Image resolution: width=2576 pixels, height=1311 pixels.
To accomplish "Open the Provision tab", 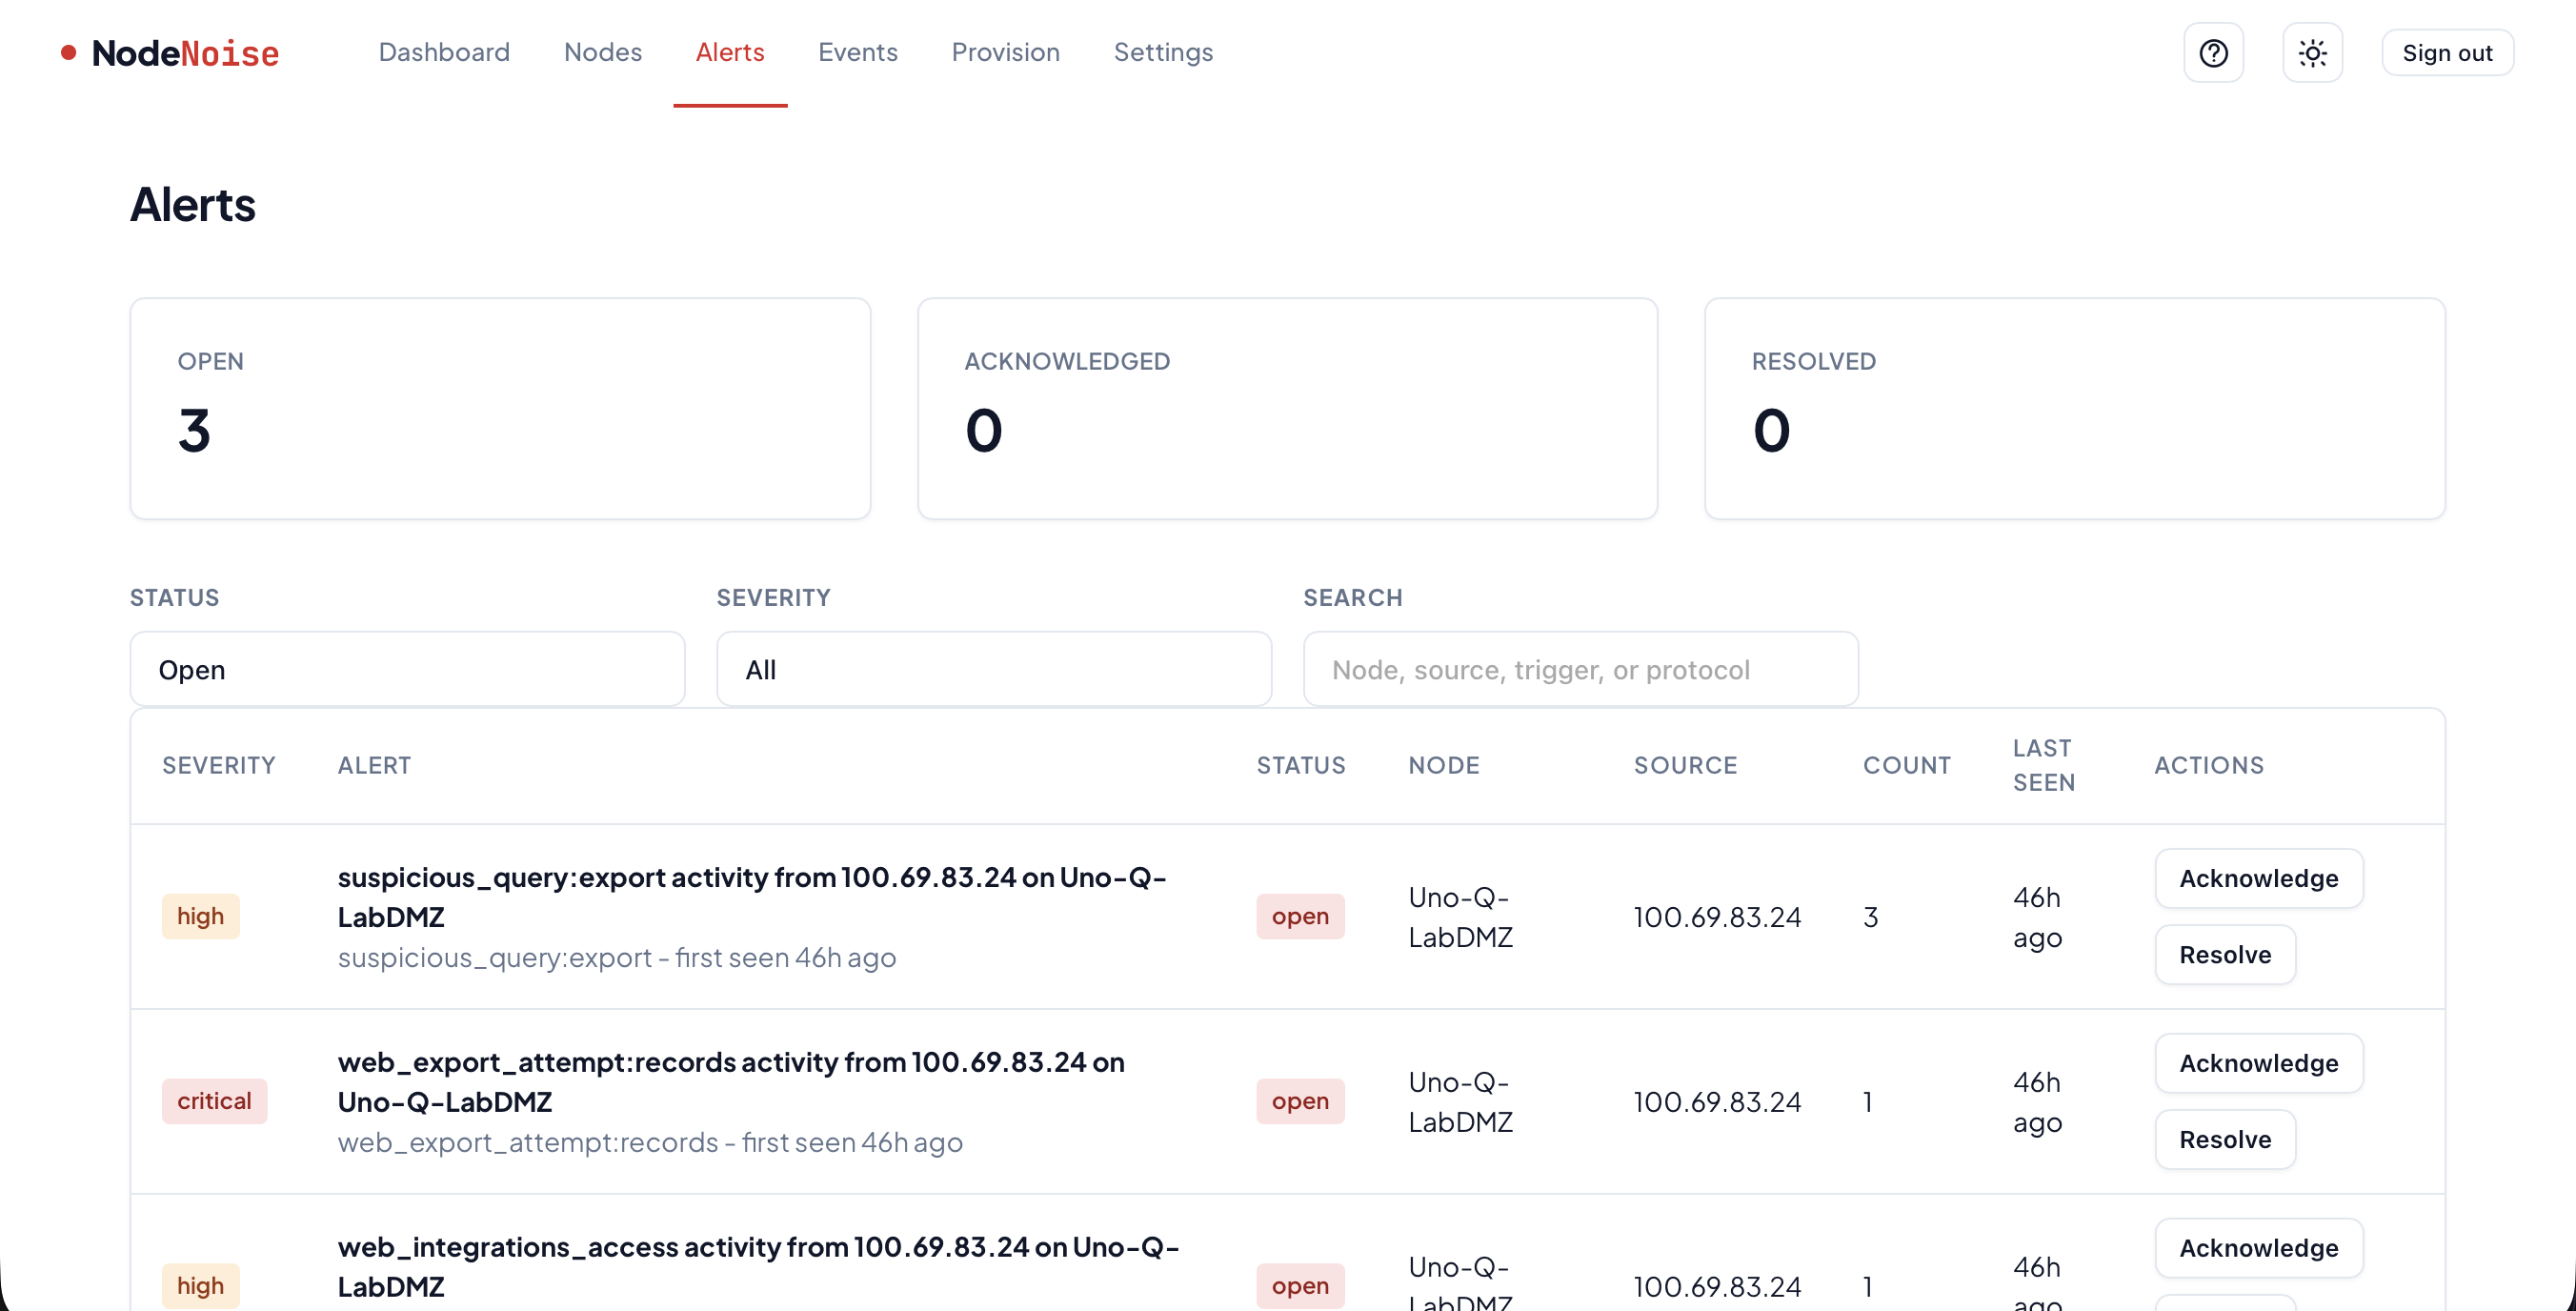I will click(x=1006, y=52).
